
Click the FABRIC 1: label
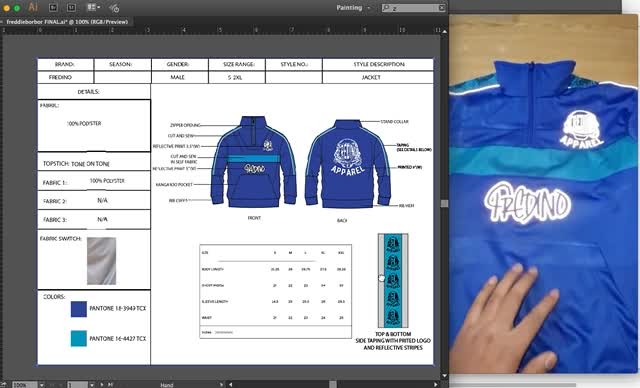tap(54, 182)
